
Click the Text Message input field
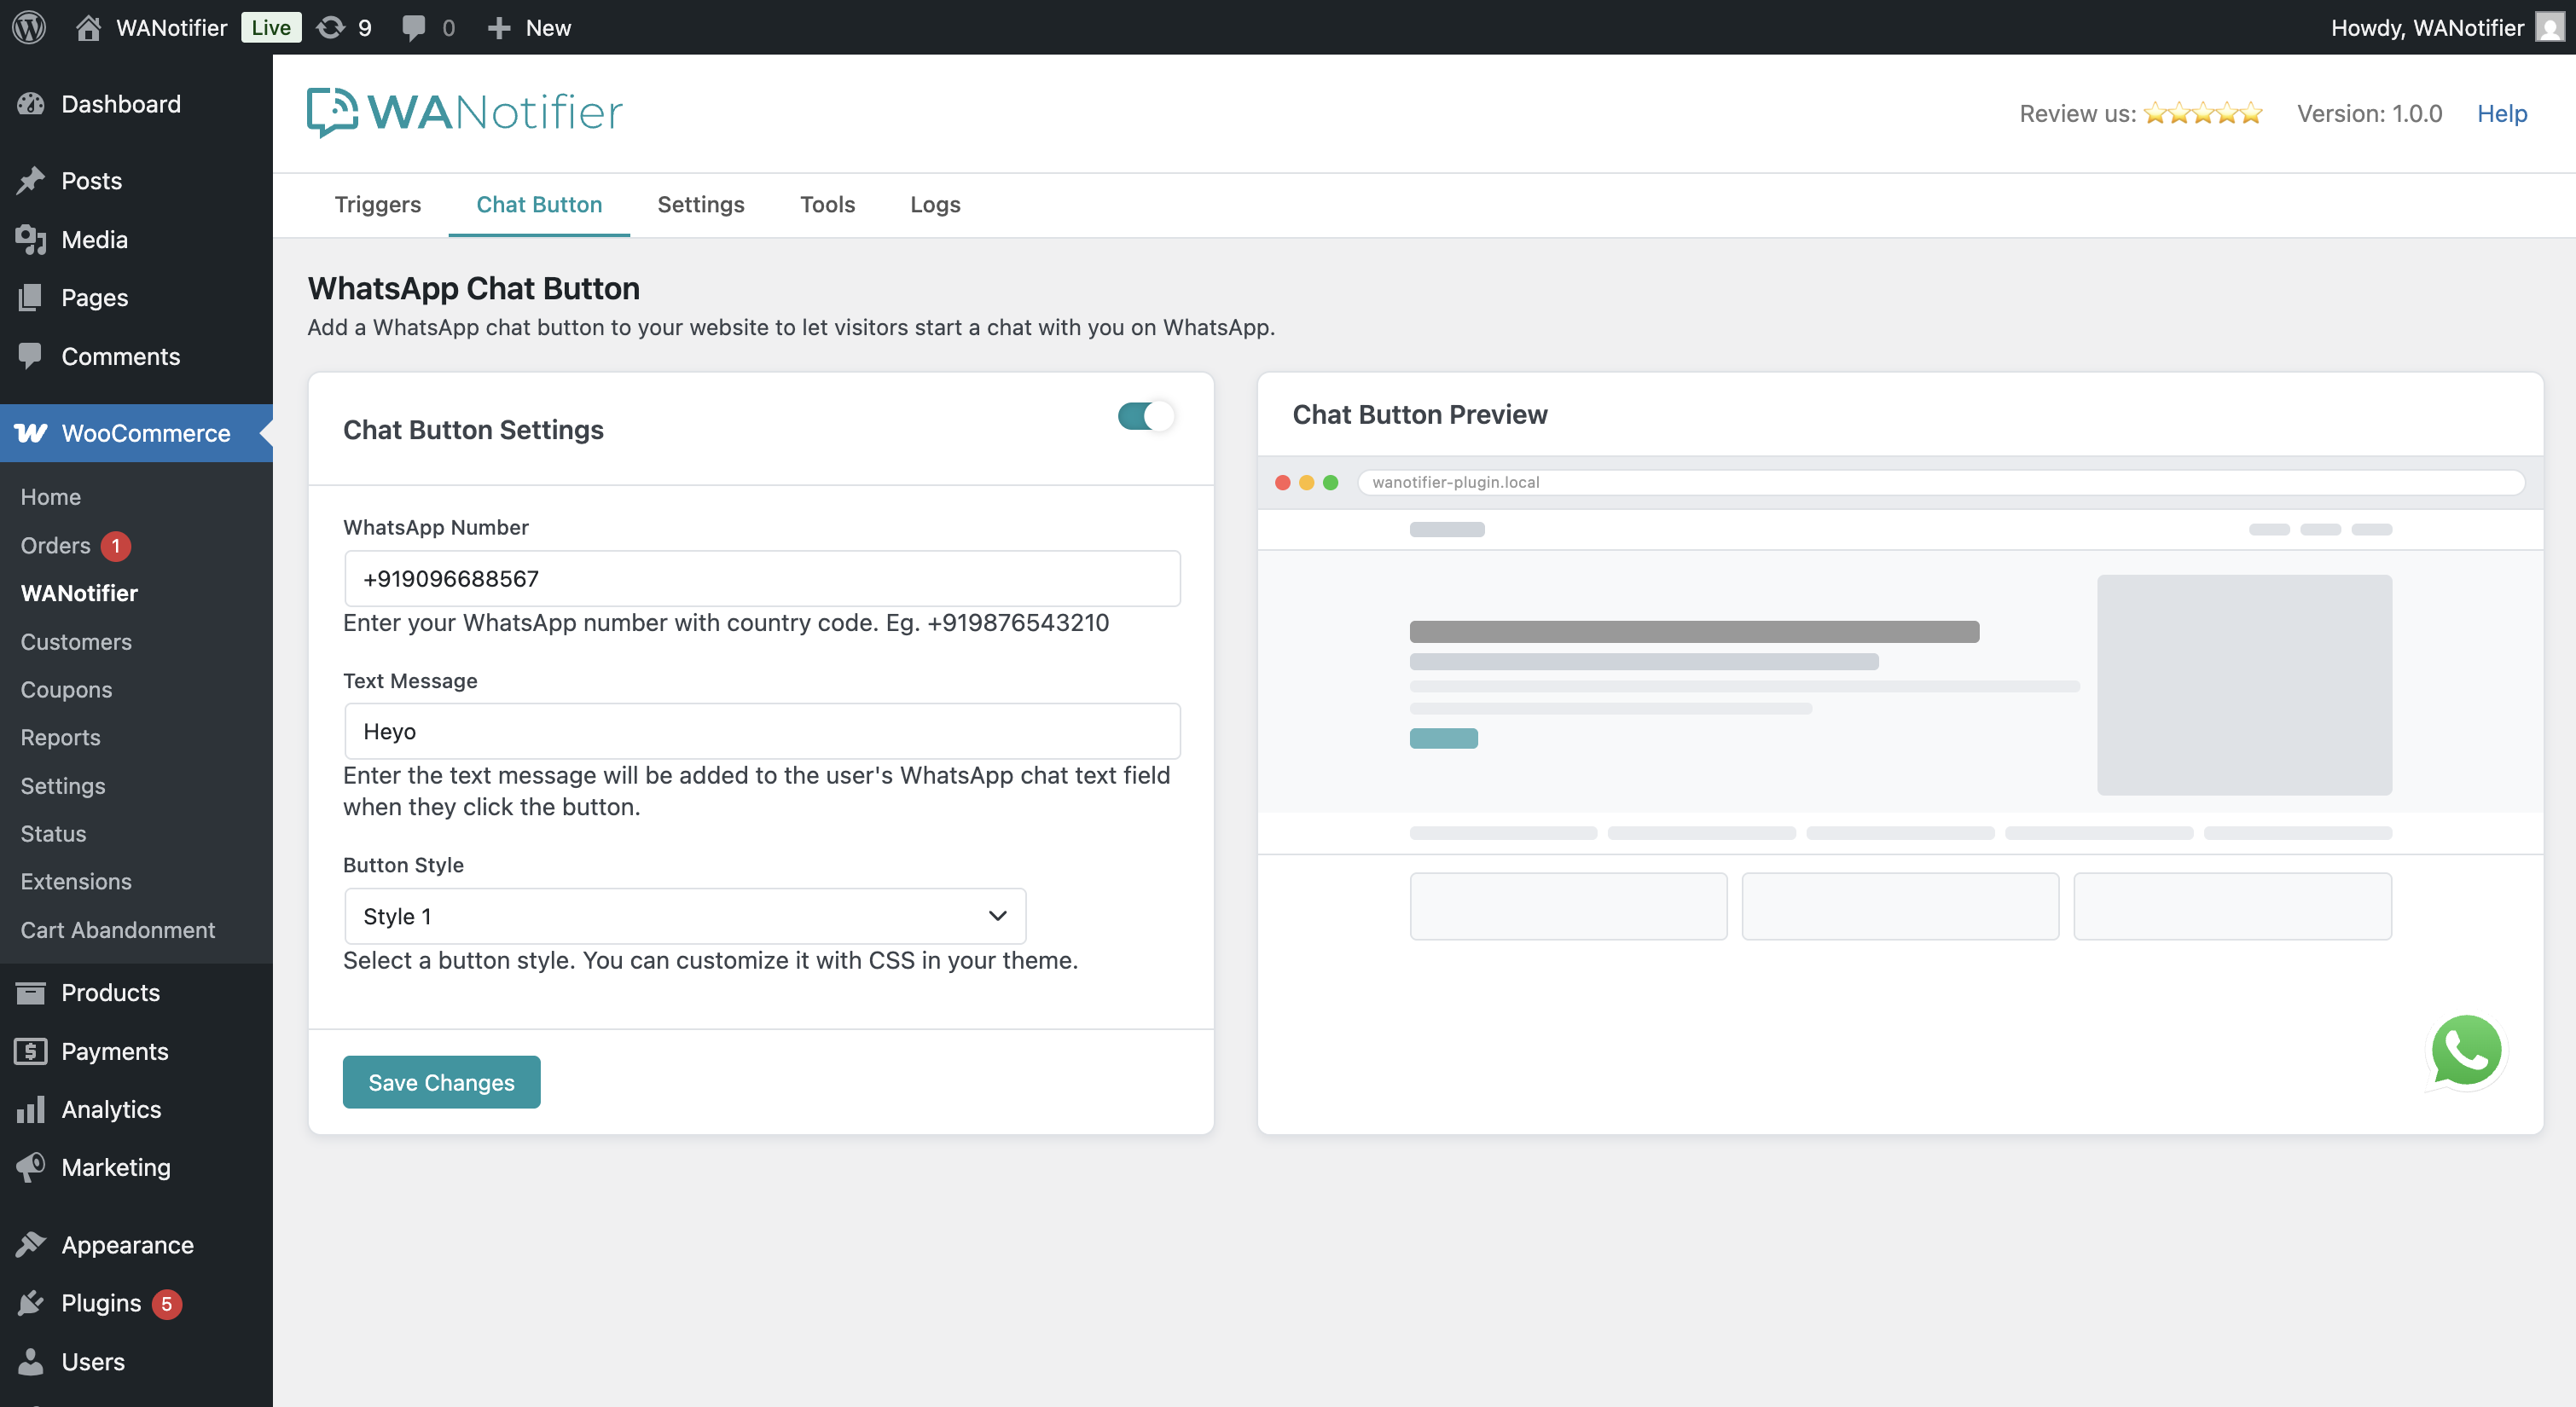(x=762, y=731)
